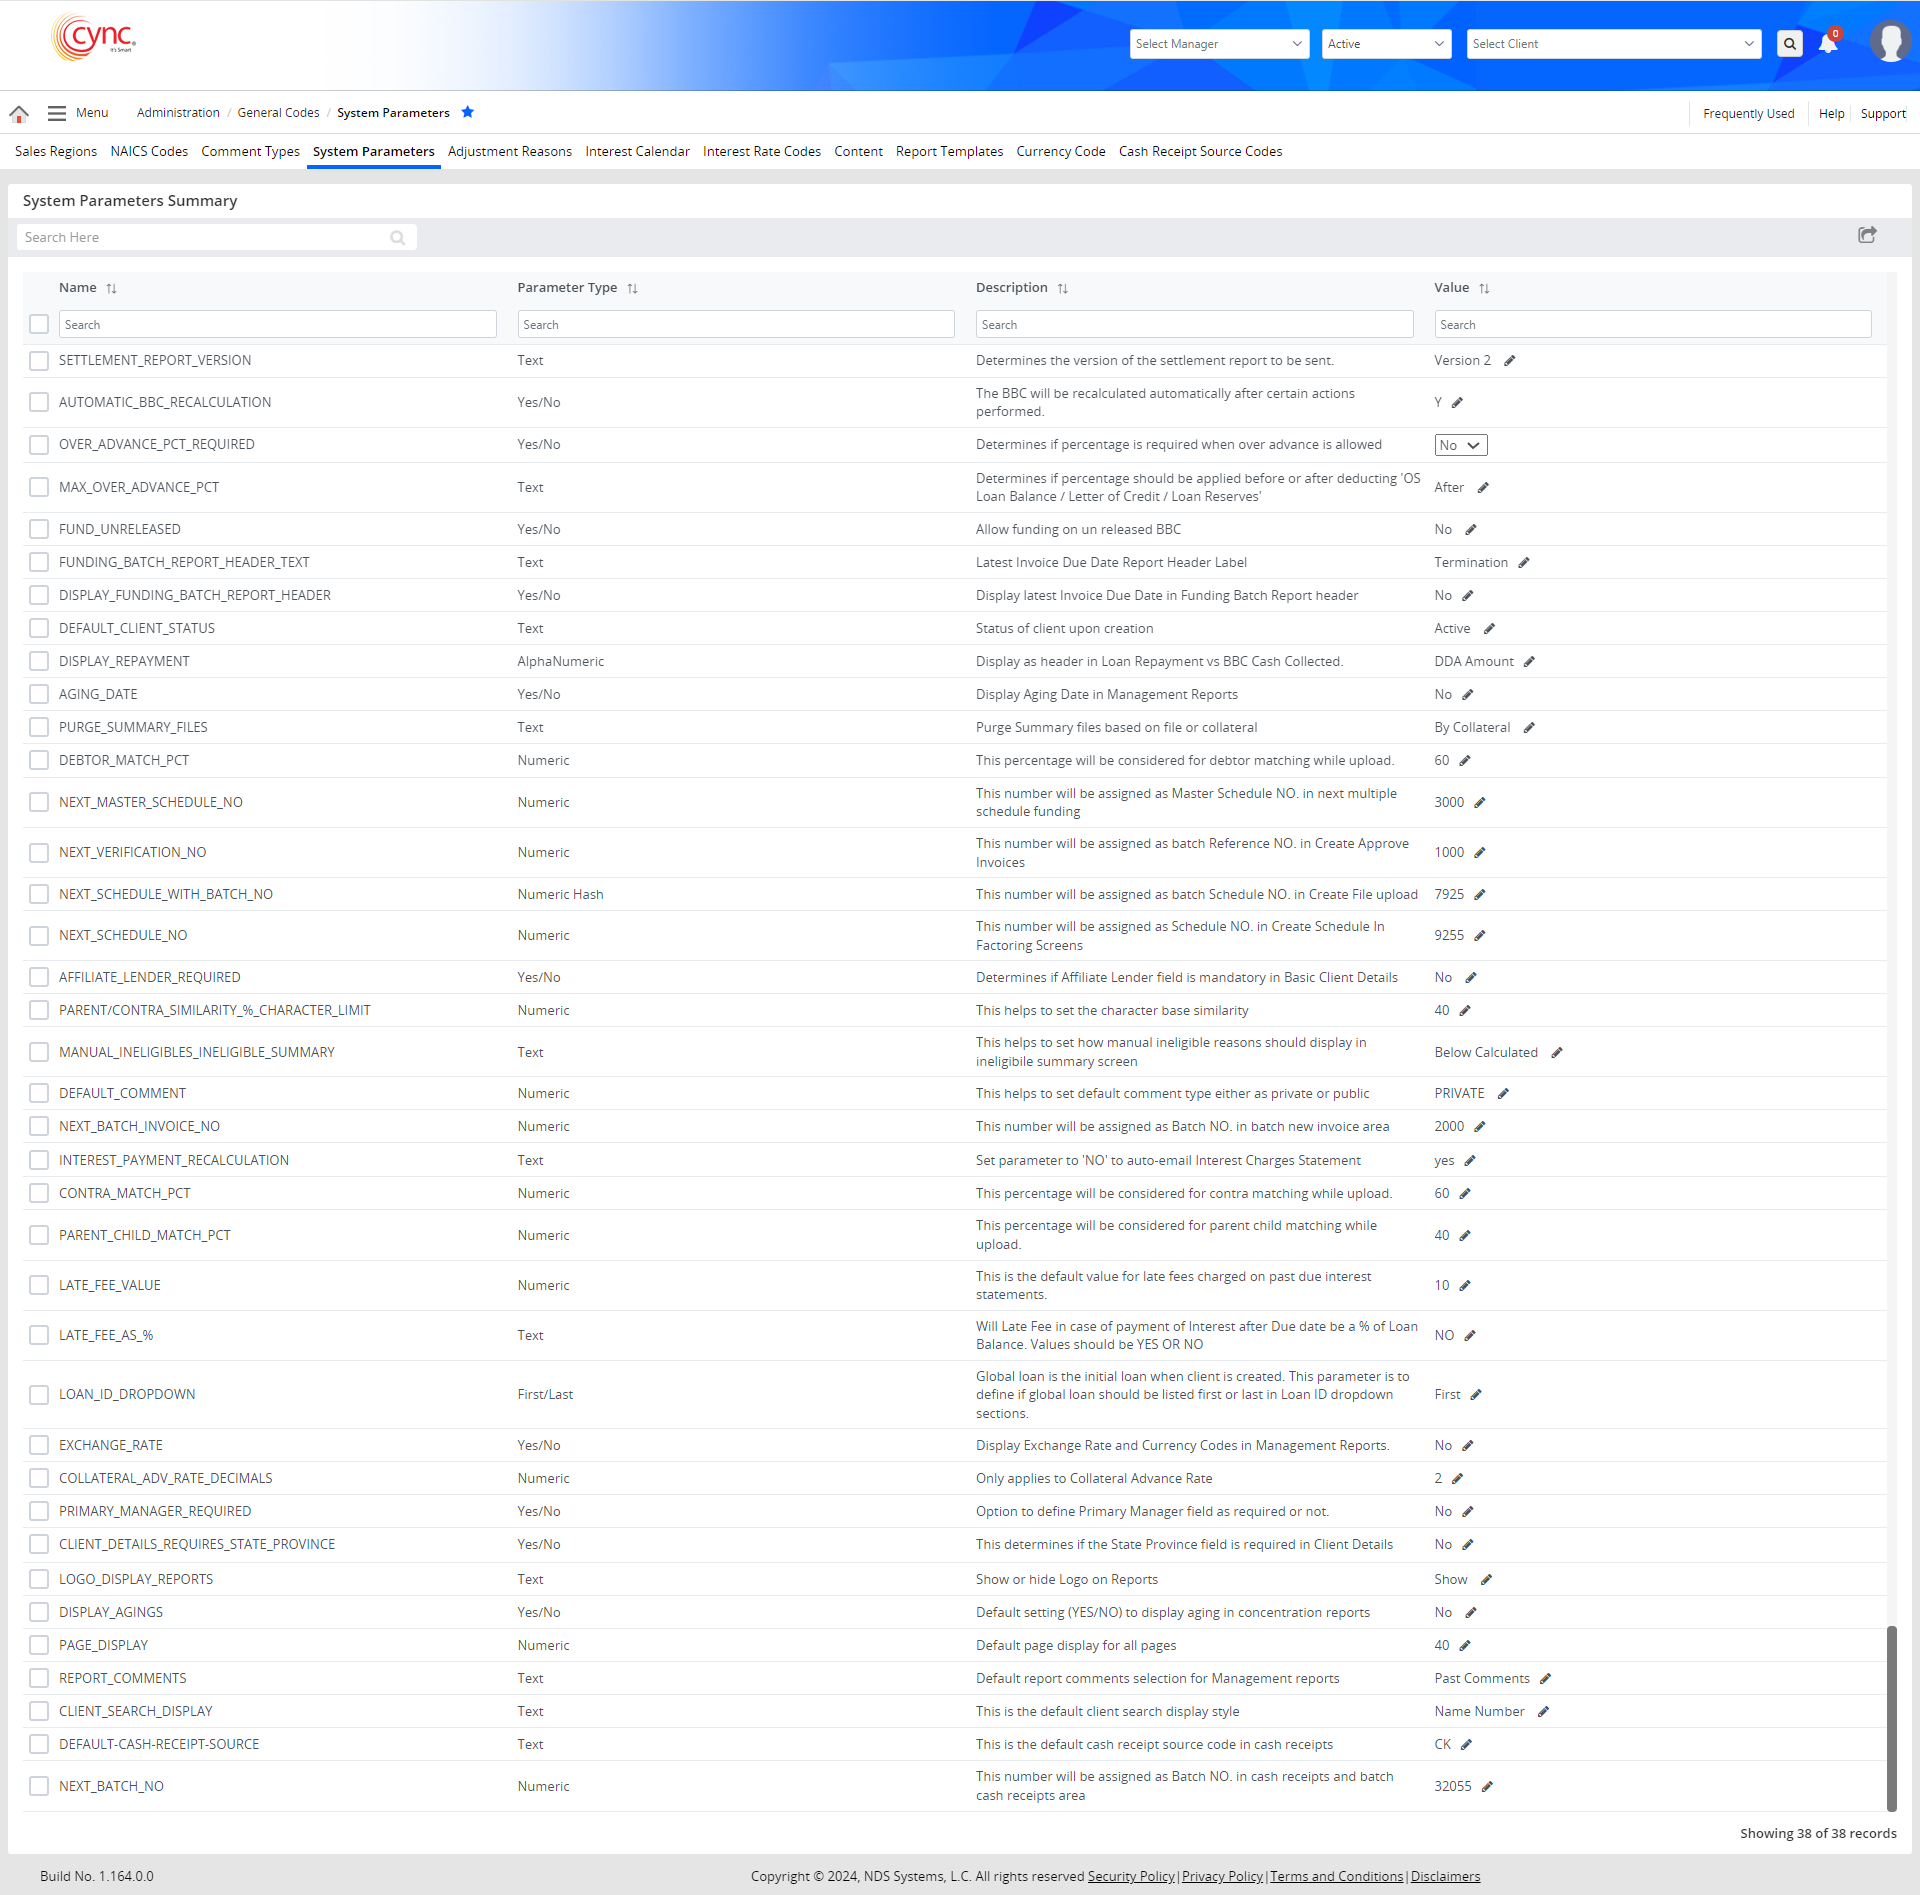
Task: Click the favorite star beside System Parameters
Action: pos(467,112)
